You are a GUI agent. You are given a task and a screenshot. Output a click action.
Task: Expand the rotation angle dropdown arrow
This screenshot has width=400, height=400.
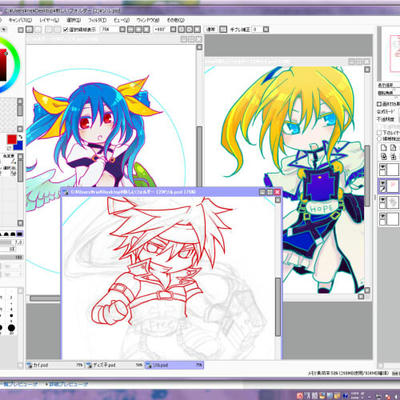click(173, 30)
